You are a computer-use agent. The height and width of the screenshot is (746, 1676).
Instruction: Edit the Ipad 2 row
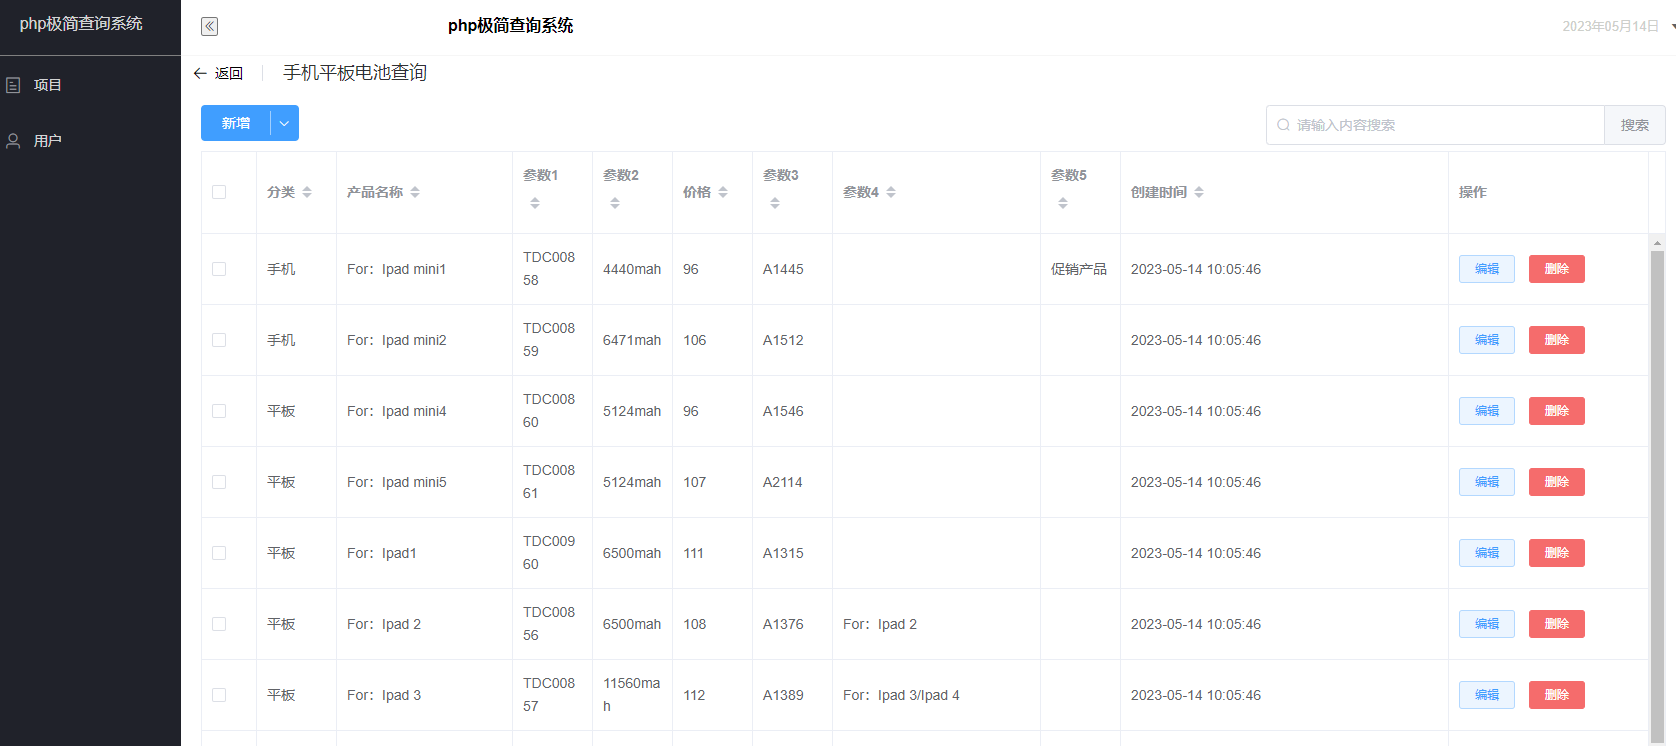pos(1487,624)
